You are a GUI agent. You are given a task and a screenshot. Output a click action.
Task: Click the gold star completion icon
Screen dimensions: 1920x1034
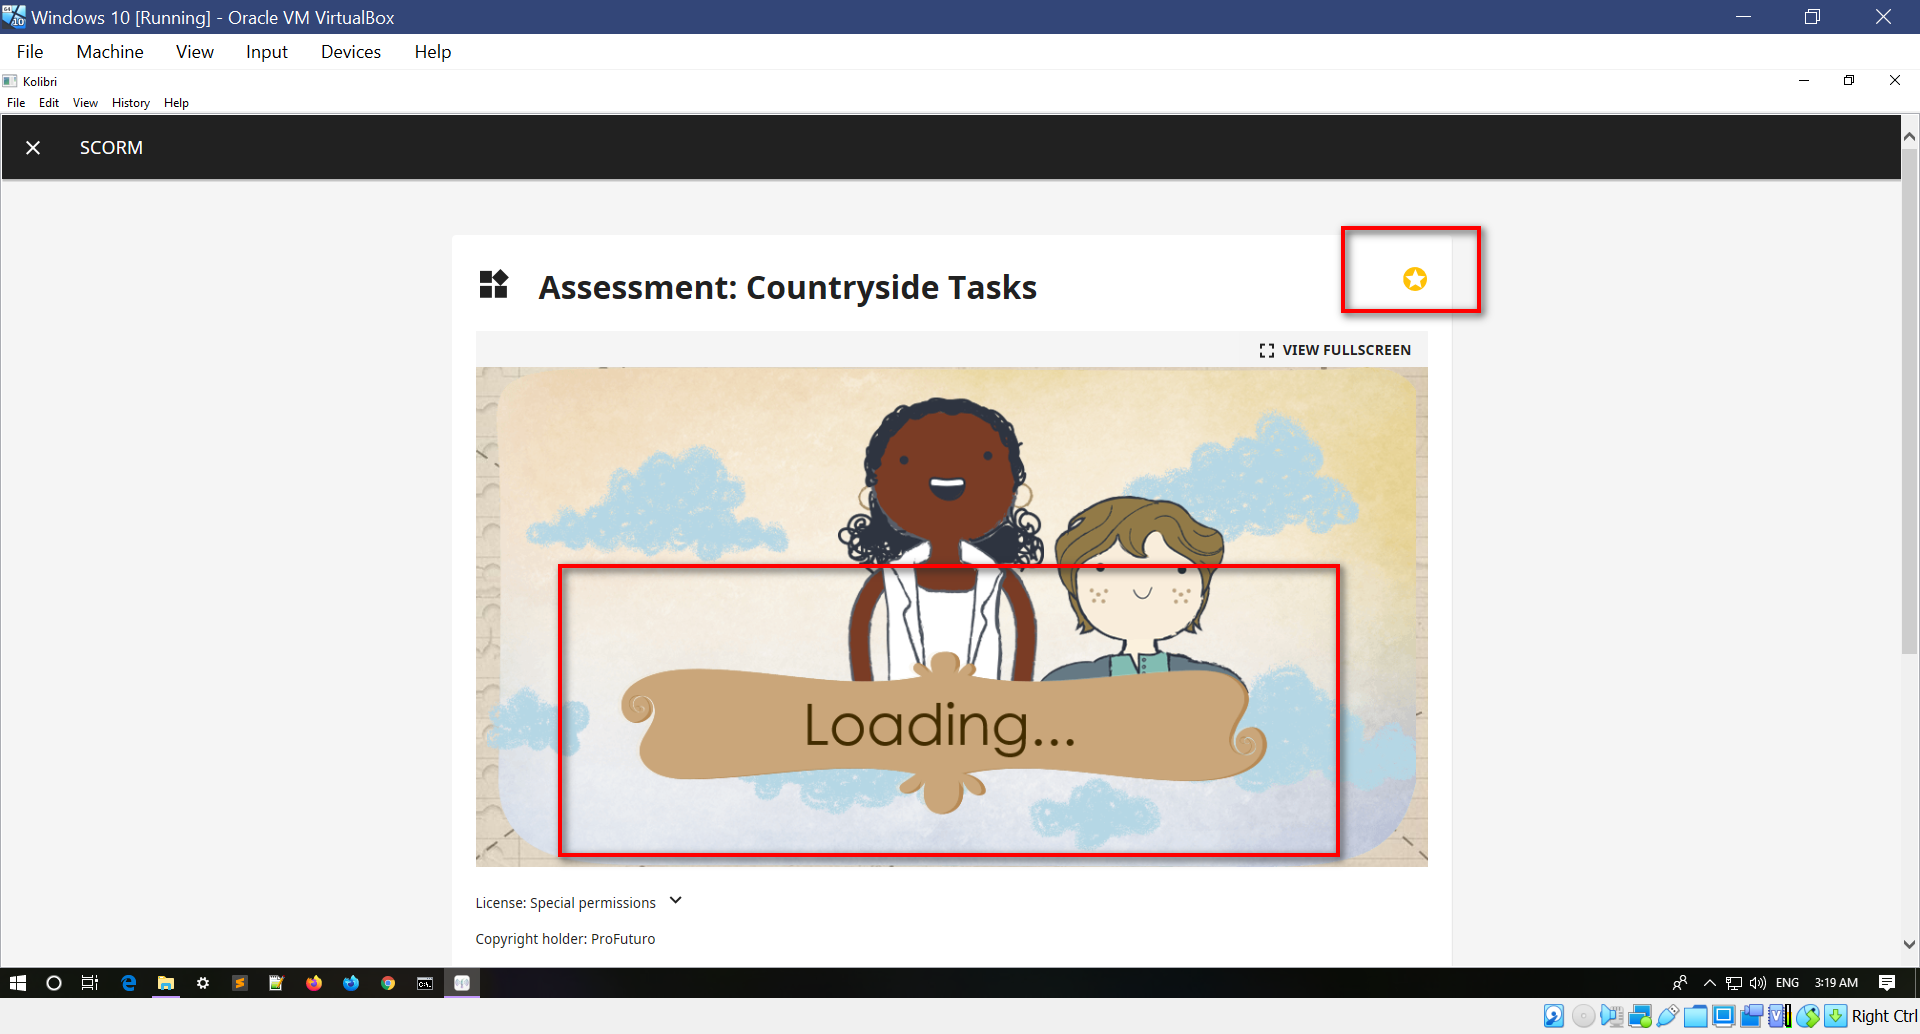pyautogui.click(x=1414, y=279)
